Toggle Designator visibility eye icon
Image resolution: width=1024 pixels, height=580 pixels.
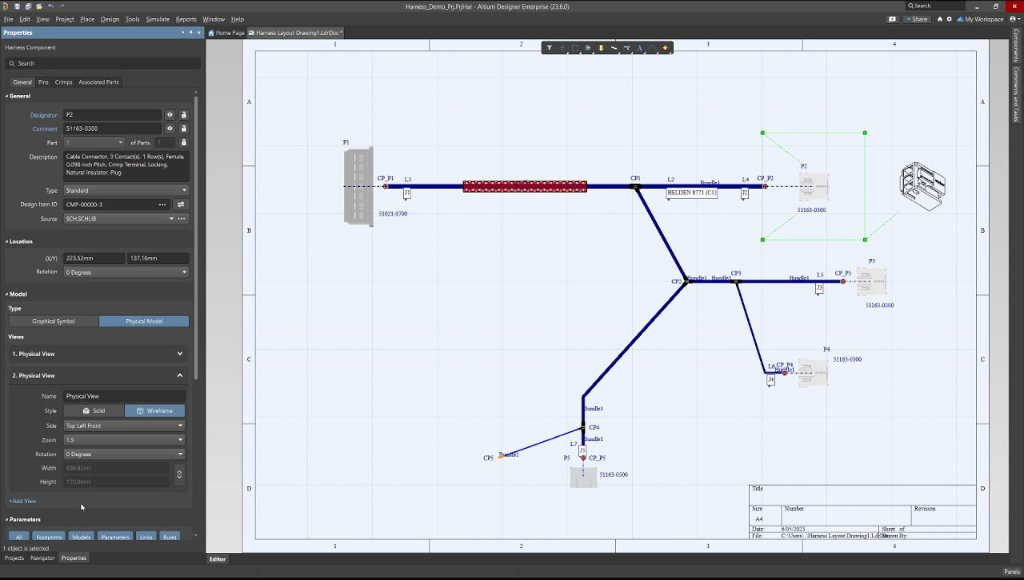click(170, 115)
